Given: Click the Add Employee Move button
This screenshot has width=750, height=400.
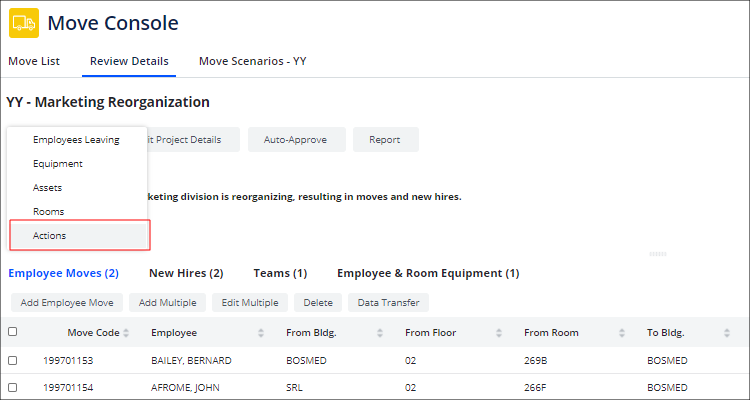Looking at the screenshot, I should pyautogui.click(x=66, y=302).
